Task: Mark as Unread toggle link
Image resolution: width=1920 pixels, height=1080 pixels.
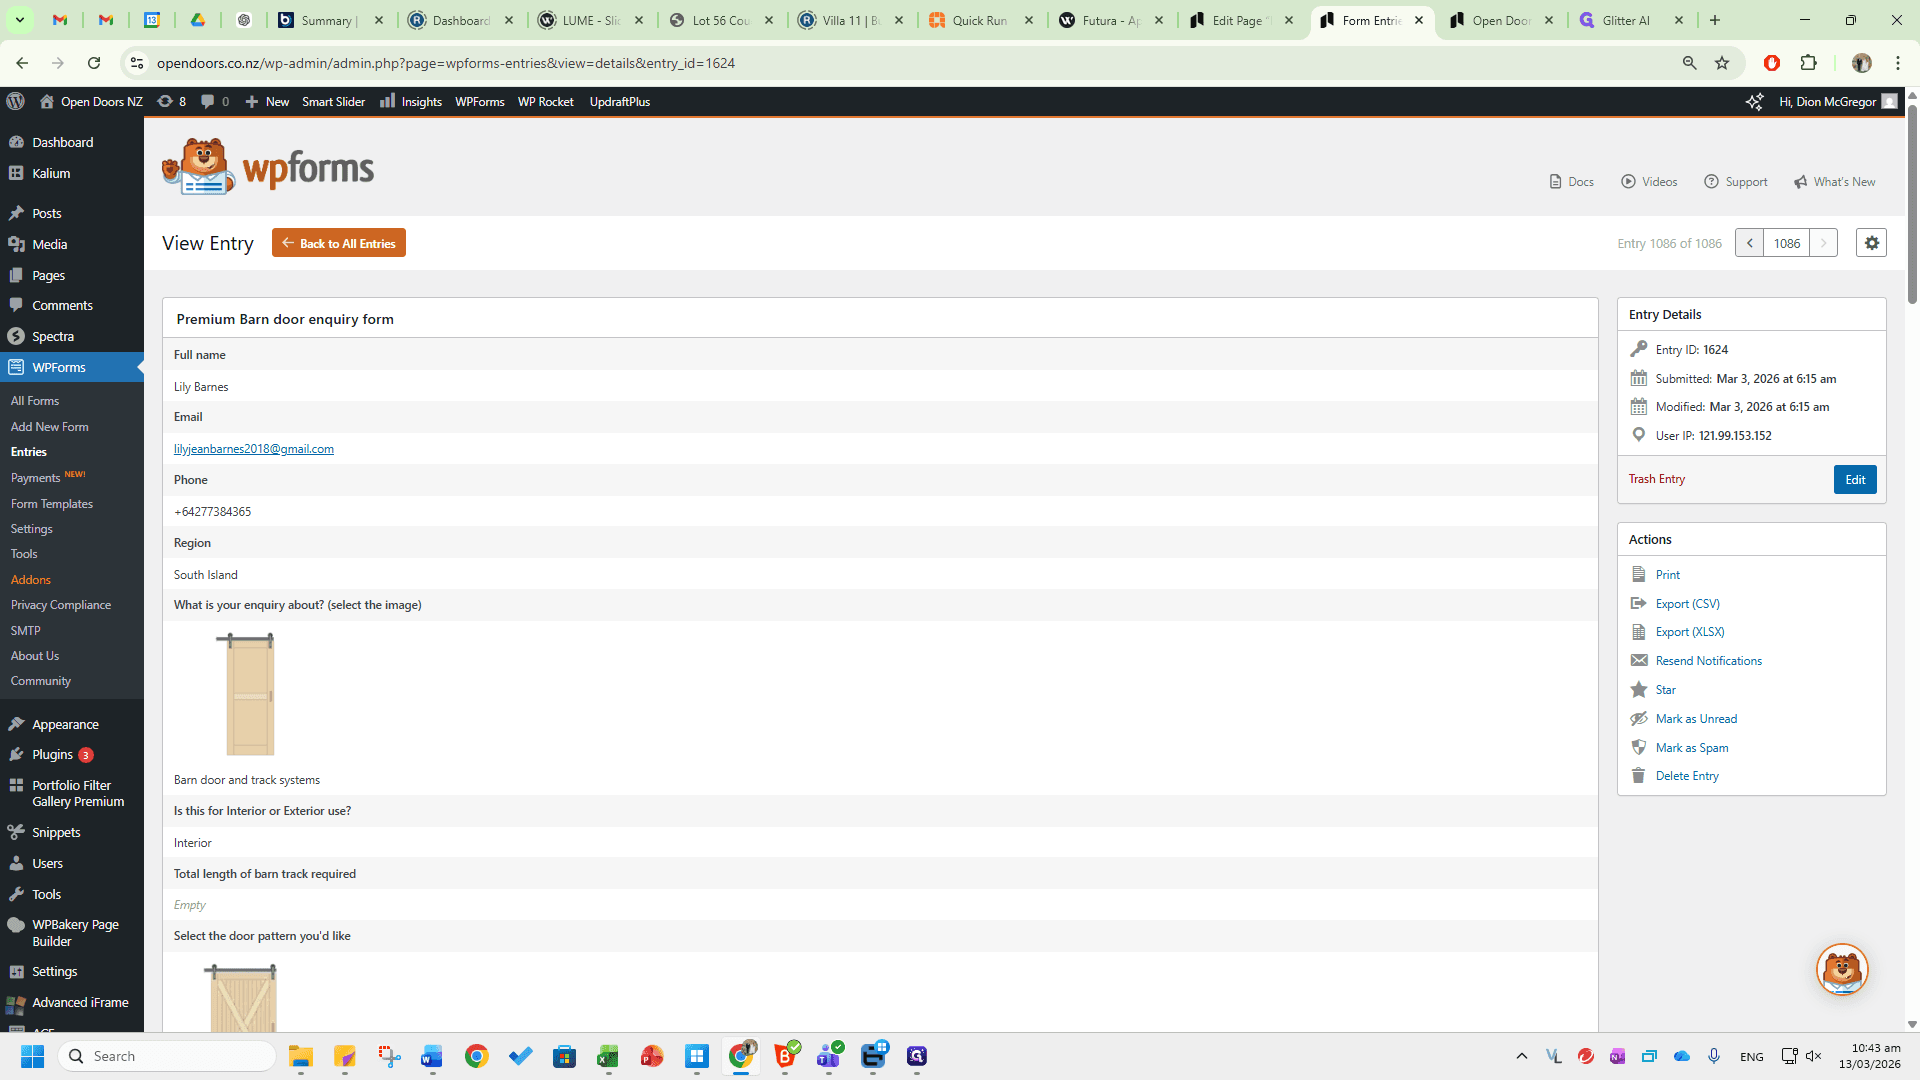Action: (x=1696, y=718)
